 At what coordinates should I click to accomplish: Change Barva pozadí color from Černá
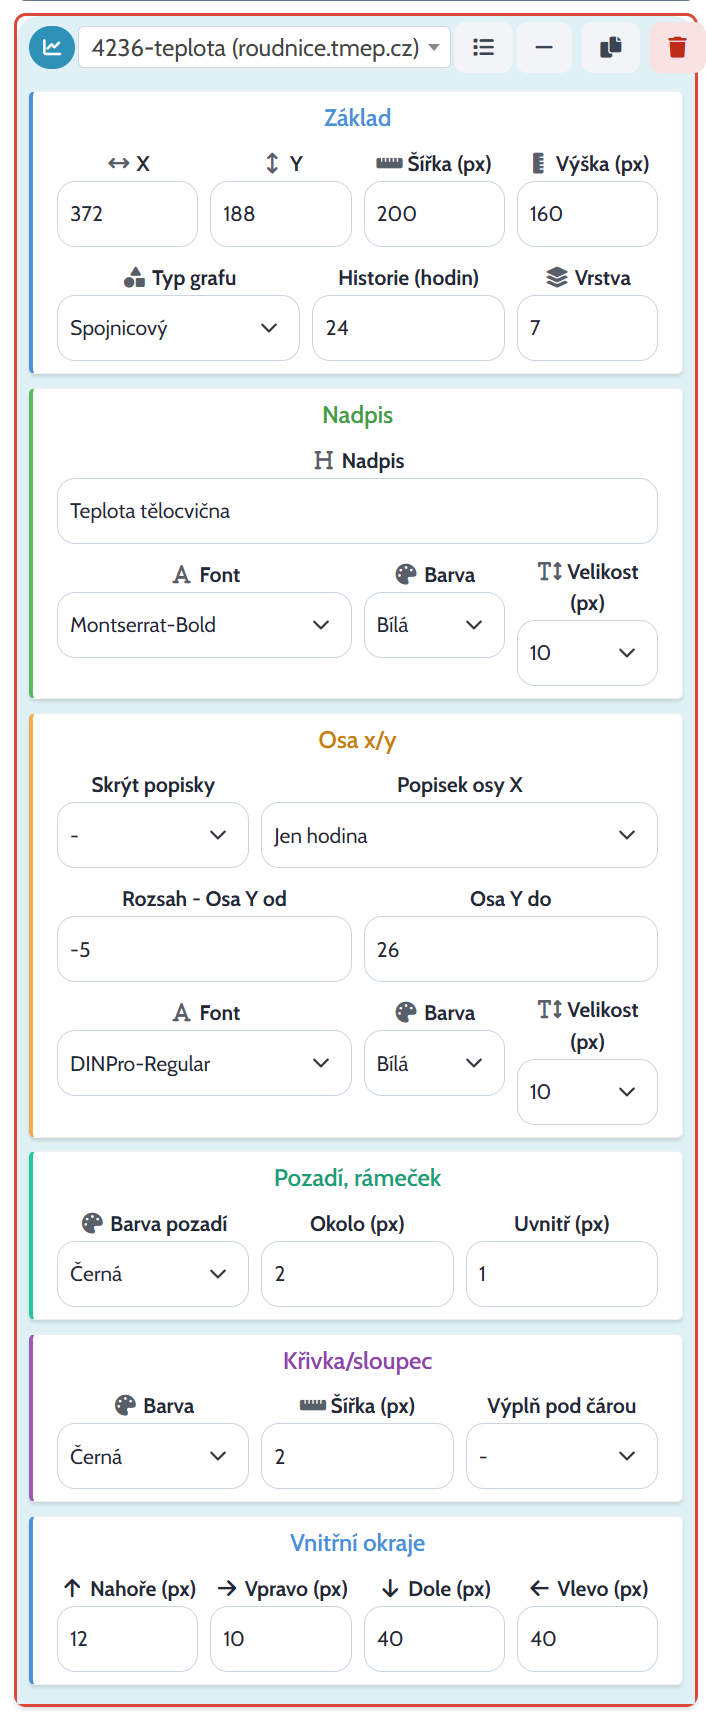point(153,1274)
